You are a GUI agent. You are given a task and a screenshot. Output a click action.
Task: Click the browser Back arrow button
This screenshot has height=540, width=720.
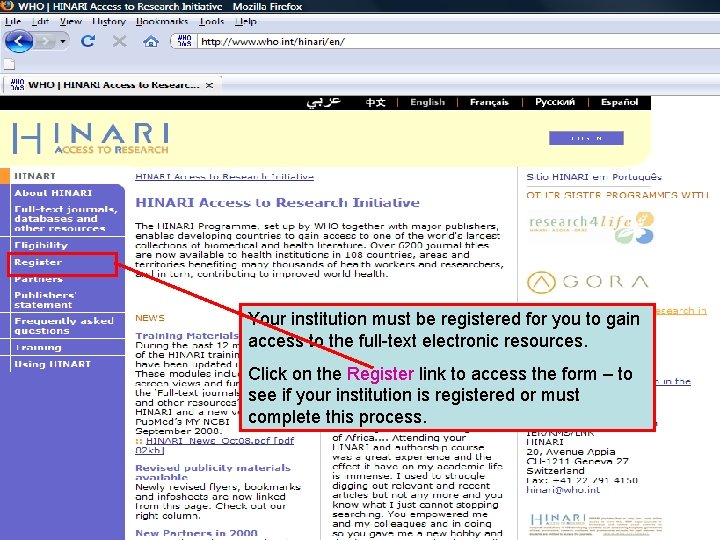coord(19,42)
